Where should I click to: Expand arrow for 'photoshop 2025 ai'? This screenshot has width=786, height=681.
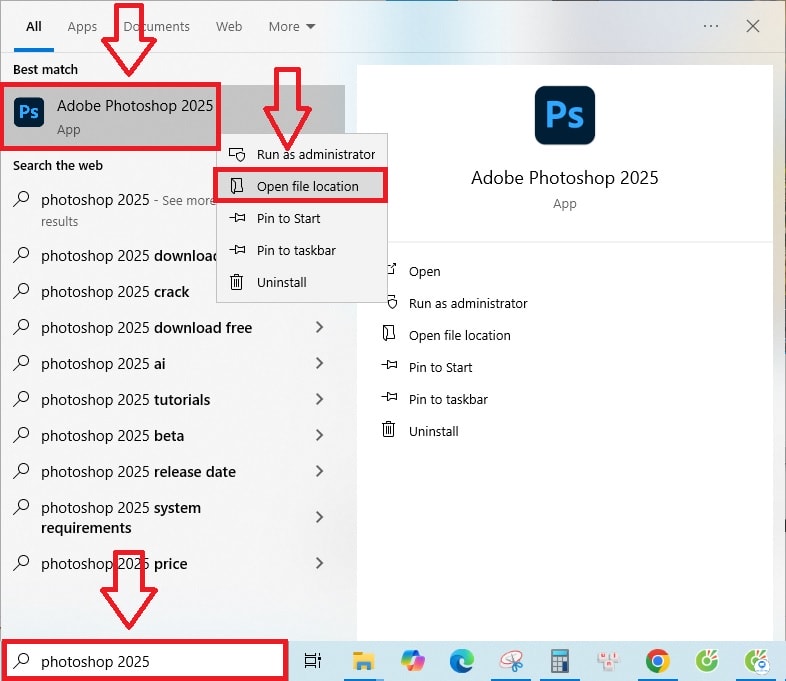(x=319, y=364)
